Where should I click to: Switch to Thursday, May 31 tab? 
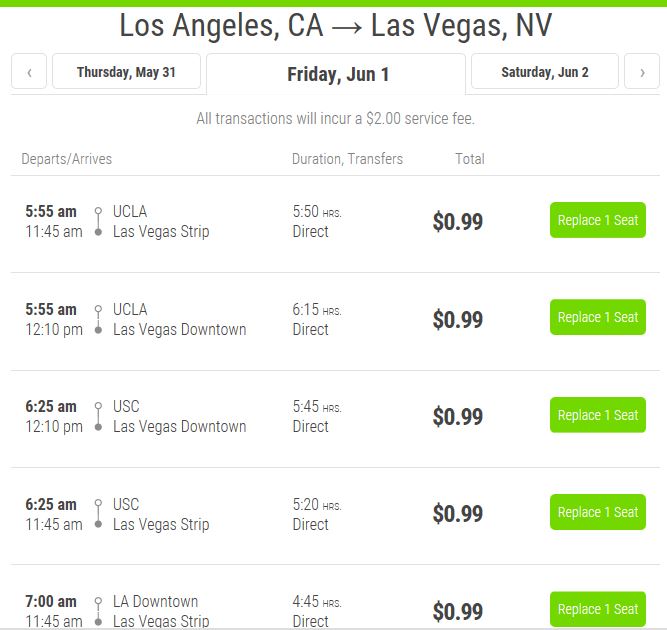[x=126, y=72]
